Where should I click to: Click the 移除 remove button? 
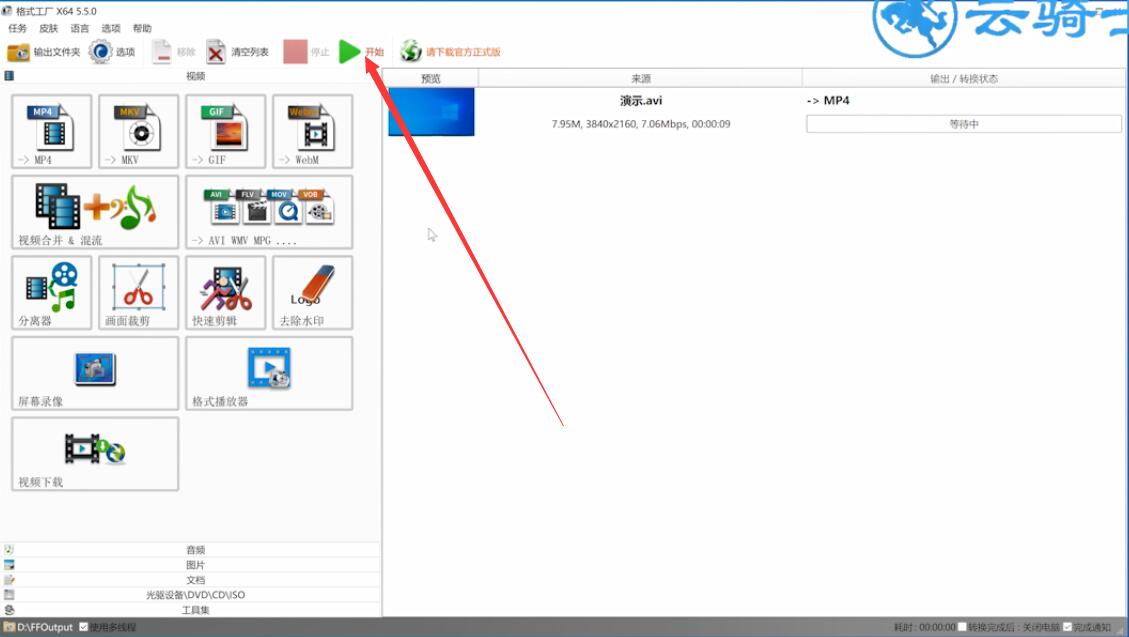pyautogui.click(x=174, y=52)
